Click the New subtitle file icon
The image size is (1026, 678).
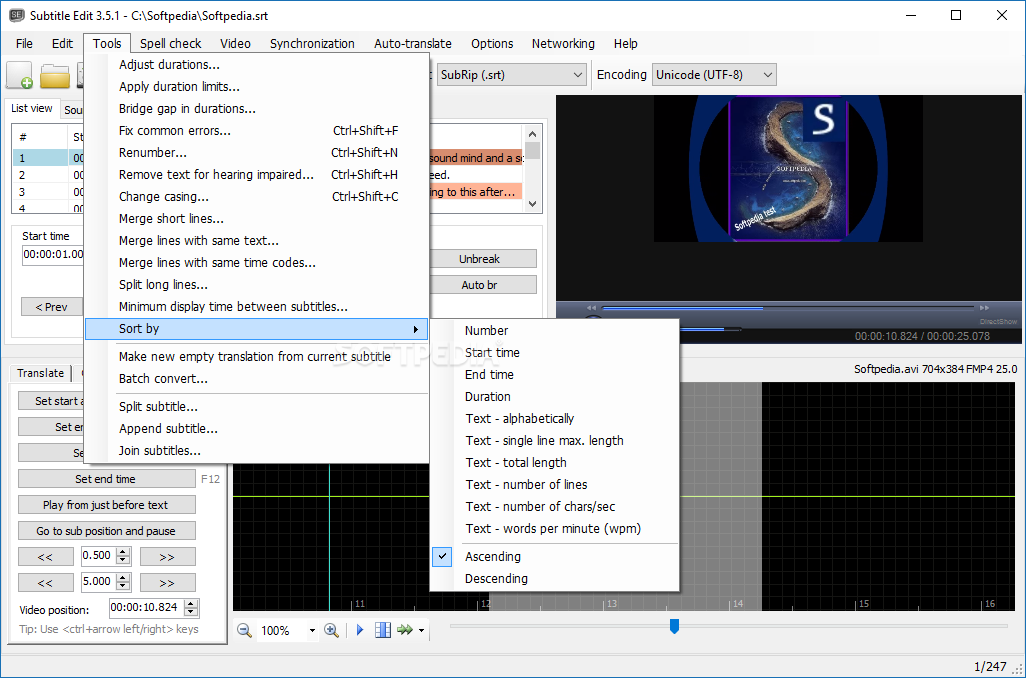click(19, 75)
